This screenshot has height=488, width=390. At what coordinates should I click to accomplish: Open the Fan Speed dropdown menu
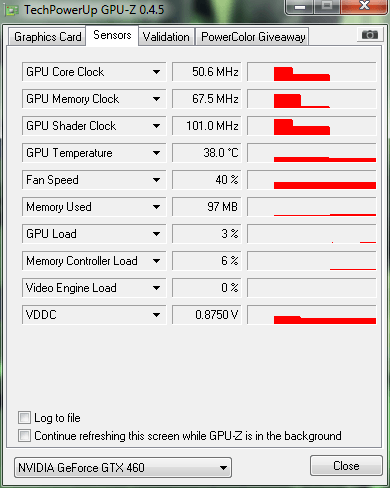[156, 180]
